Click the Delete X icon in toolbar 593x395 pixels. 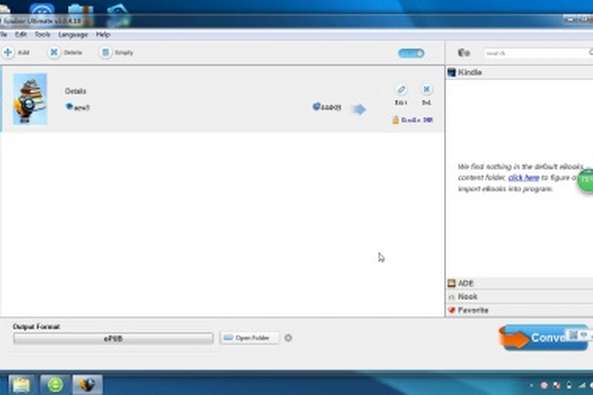tap(54, 52)
